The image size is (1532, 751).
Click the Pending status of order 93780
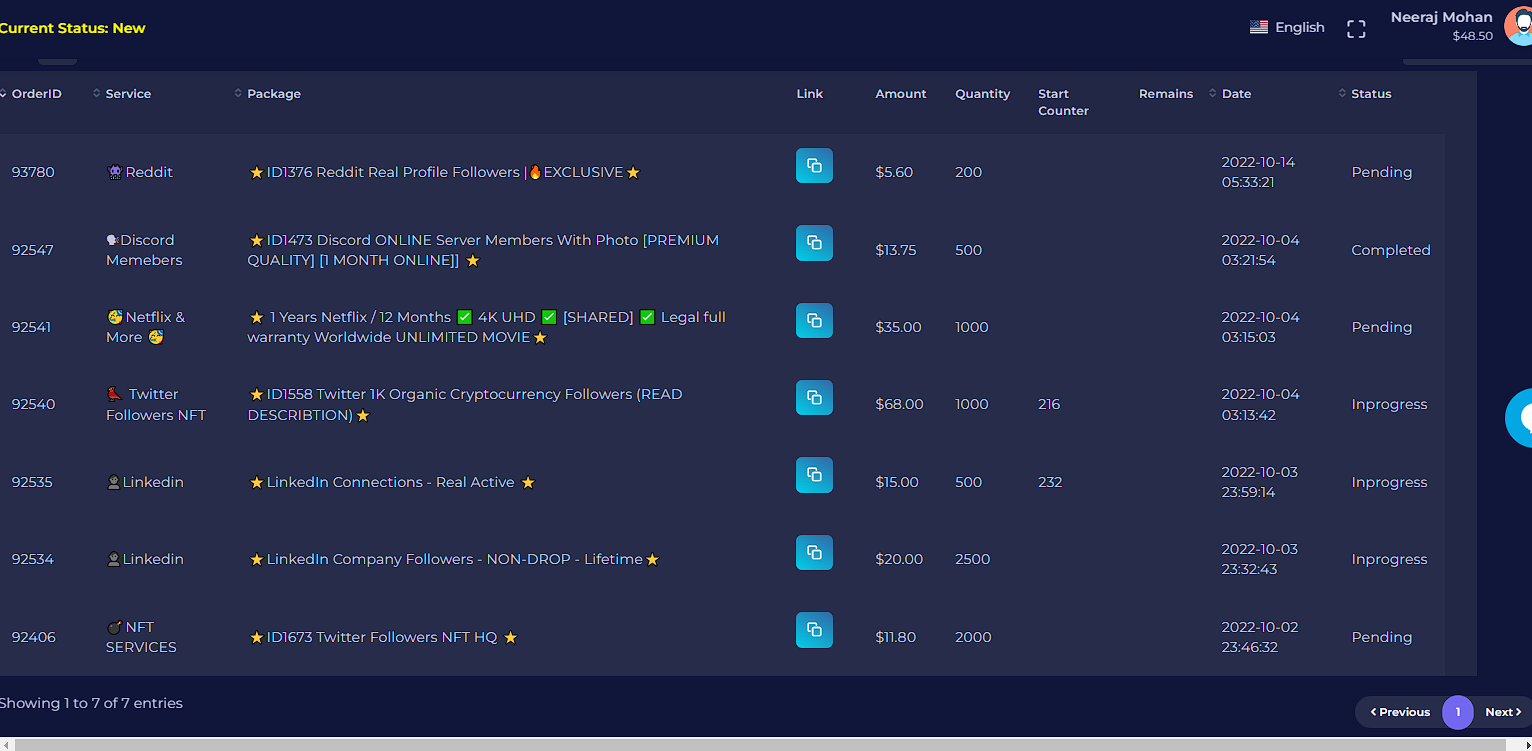tap(1382, 172)
